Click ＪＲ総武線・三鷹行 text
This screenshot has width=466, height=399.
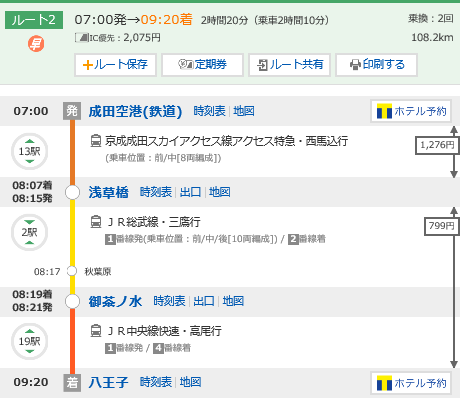(154, 222)
